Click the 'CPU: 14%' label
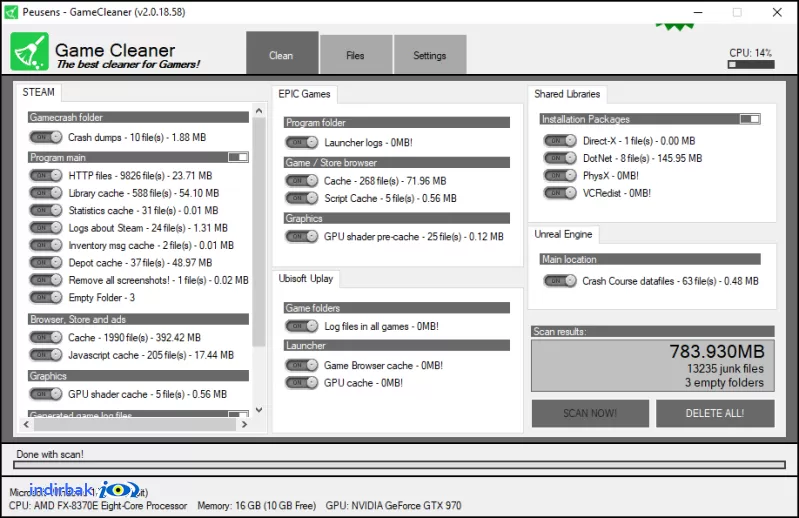Image resolution: width=799 pixels, height=518 pixels. (750, 53)
